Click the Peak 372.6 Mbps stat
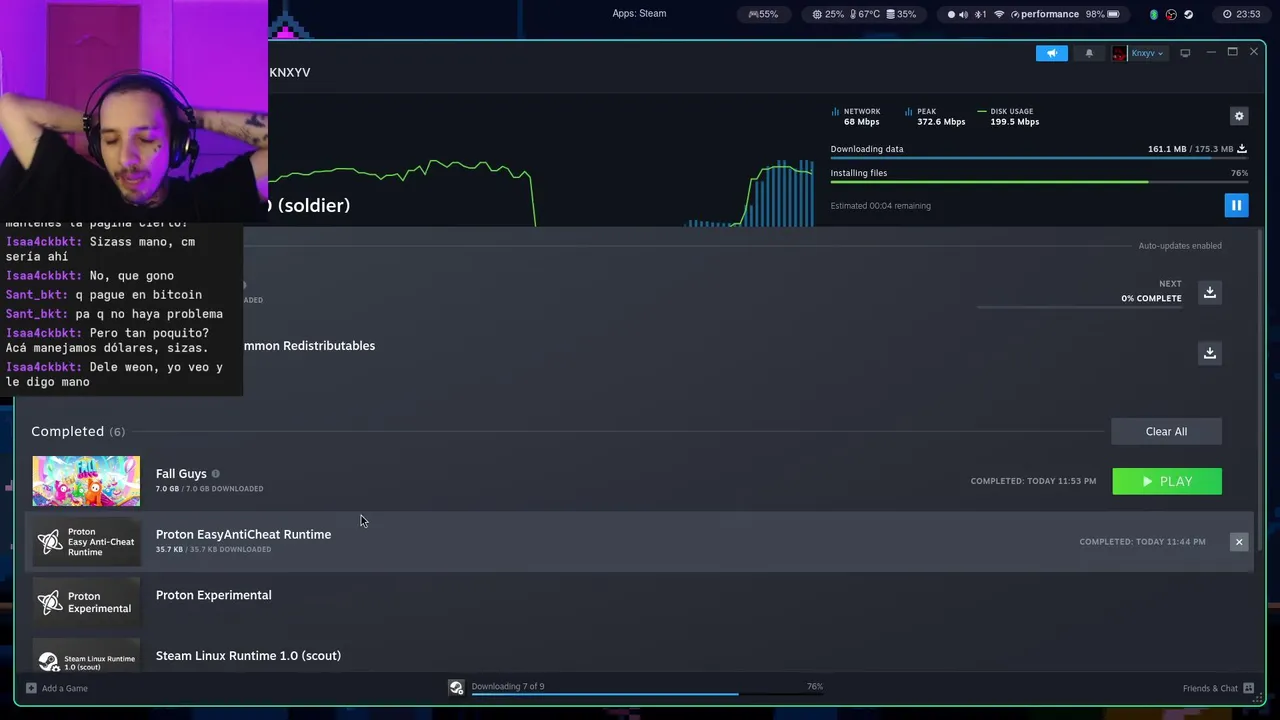The height and width of the screenshot is (720, 1280). (935, 117)
